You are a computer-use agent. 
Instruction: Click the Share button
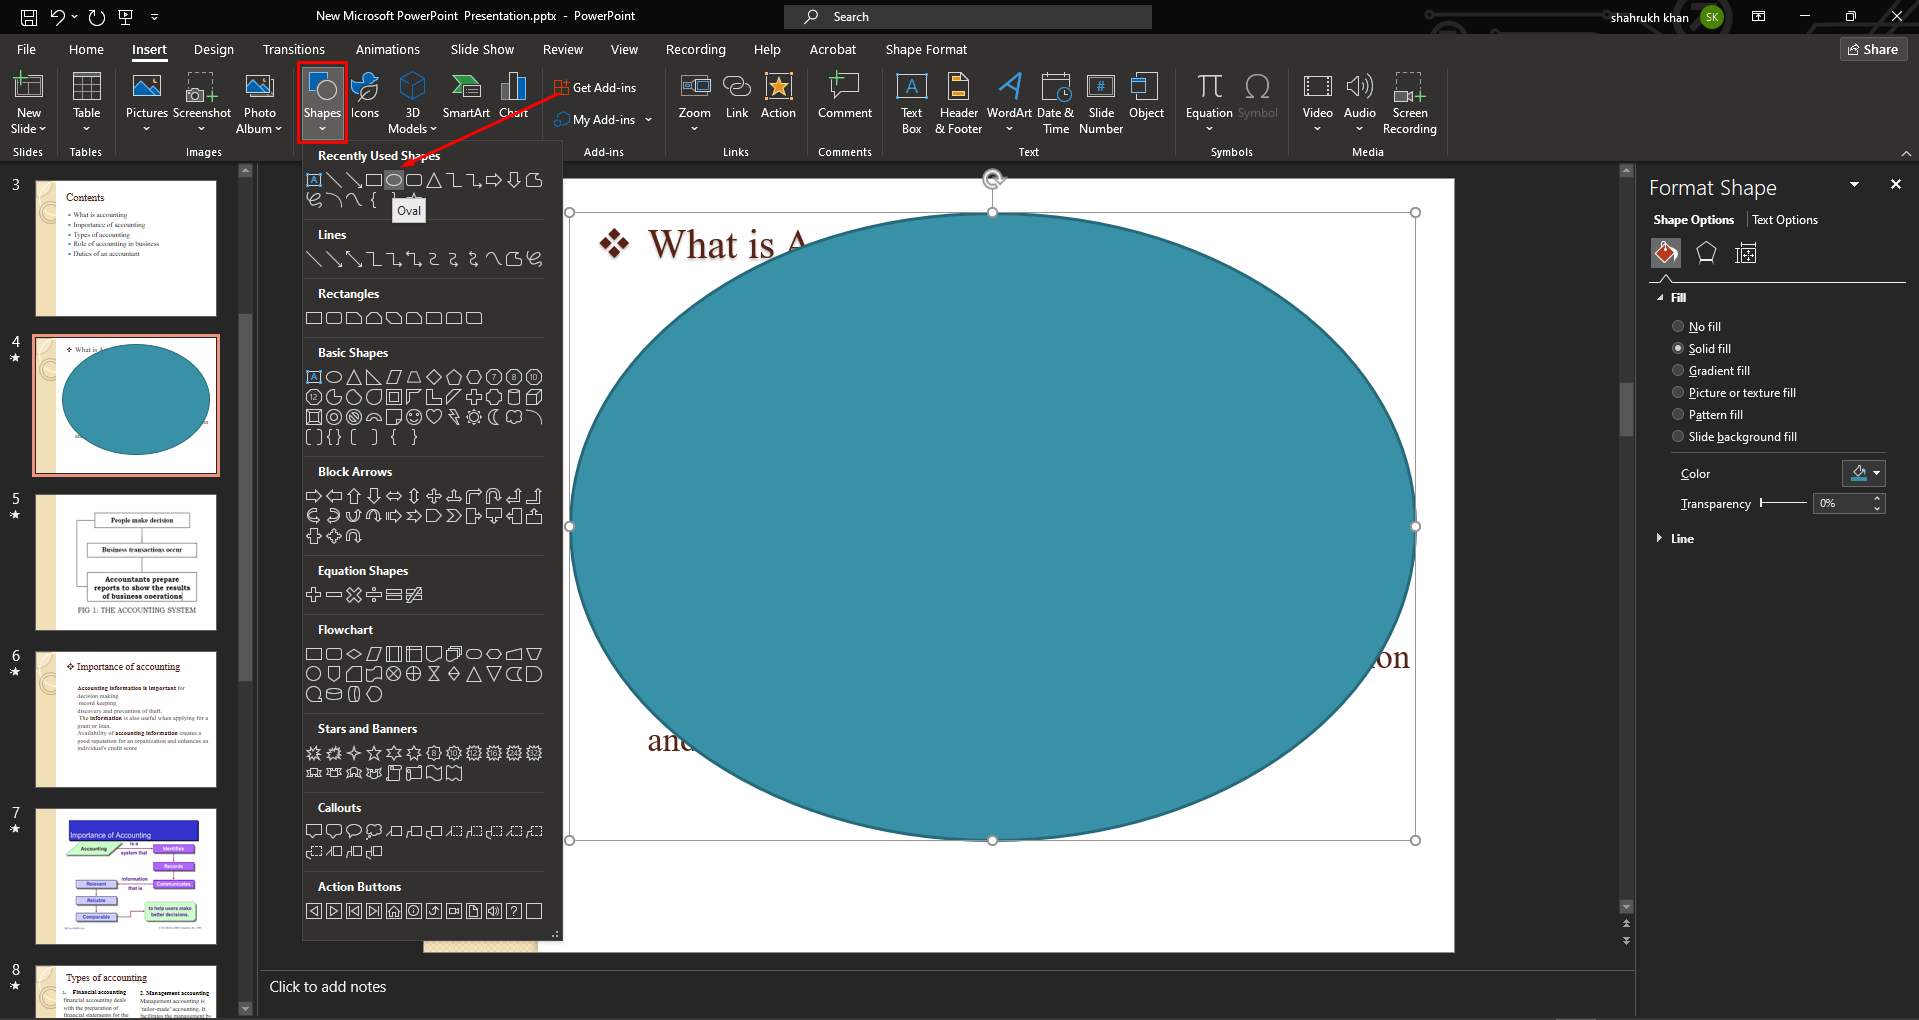pos(1873,49)
